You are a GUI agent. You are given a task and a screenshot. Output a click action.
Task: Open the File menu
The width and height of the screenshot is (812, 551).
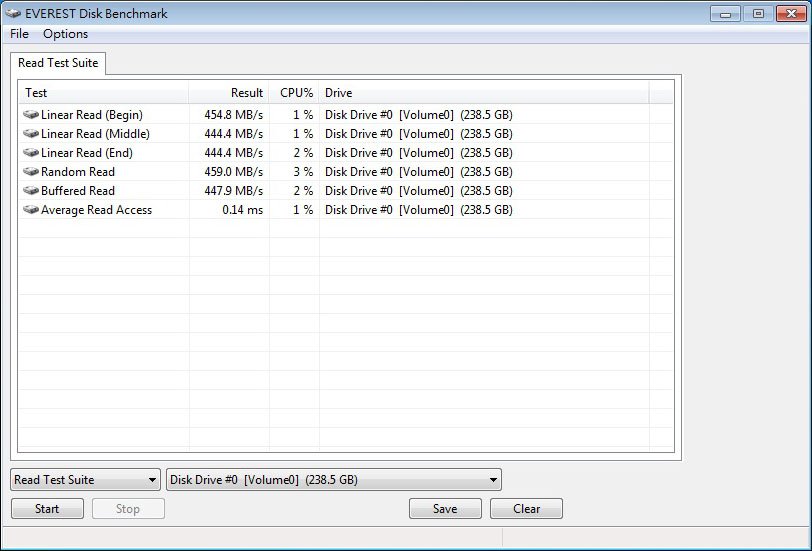click(19, 34)
